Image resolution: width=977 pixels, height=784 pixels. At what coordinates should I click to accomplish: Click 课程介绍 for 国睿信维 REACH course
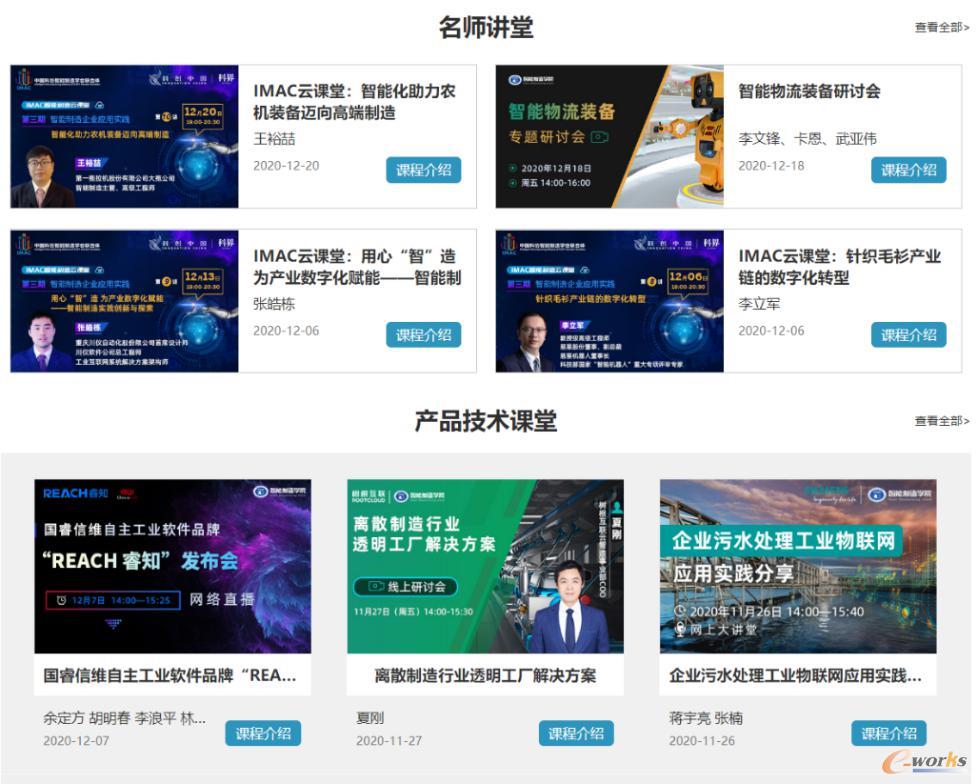coord(263,733)
